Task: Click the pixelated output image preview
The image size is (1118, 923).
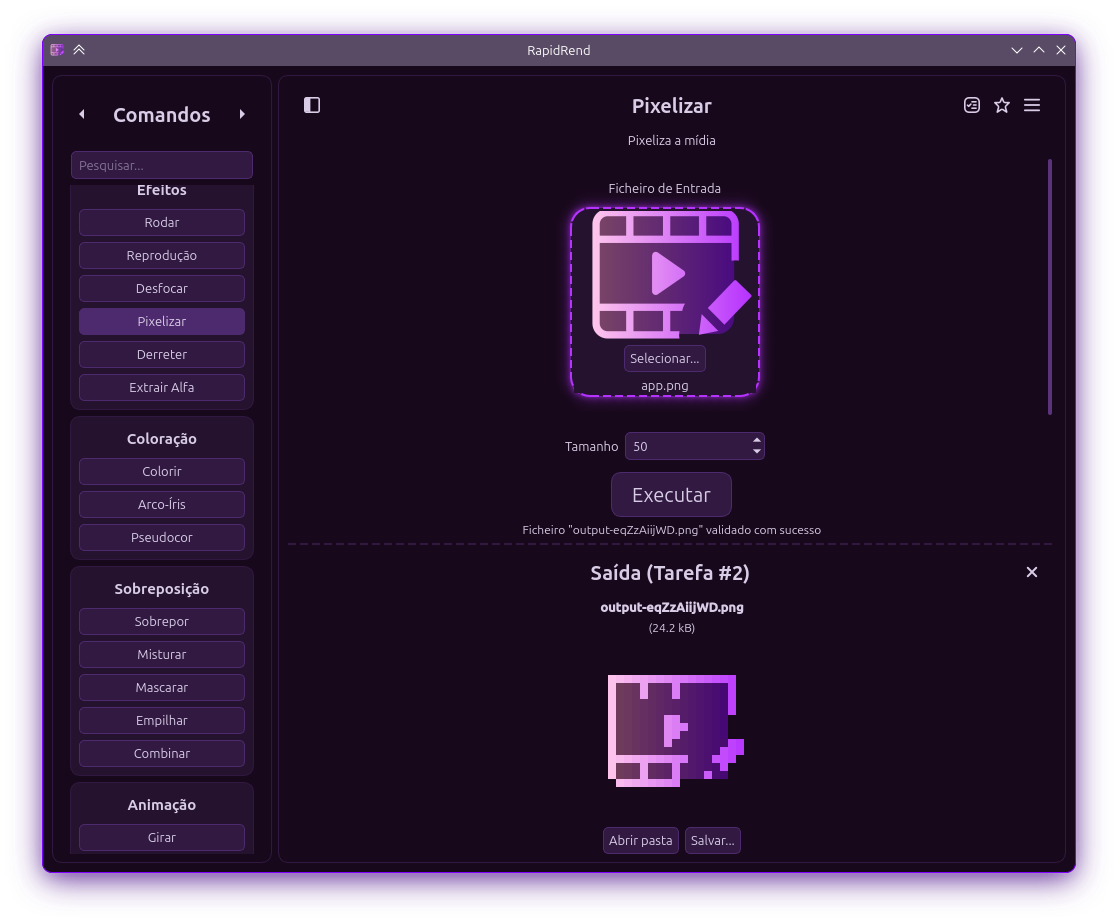Action: (x=675, y=731)
